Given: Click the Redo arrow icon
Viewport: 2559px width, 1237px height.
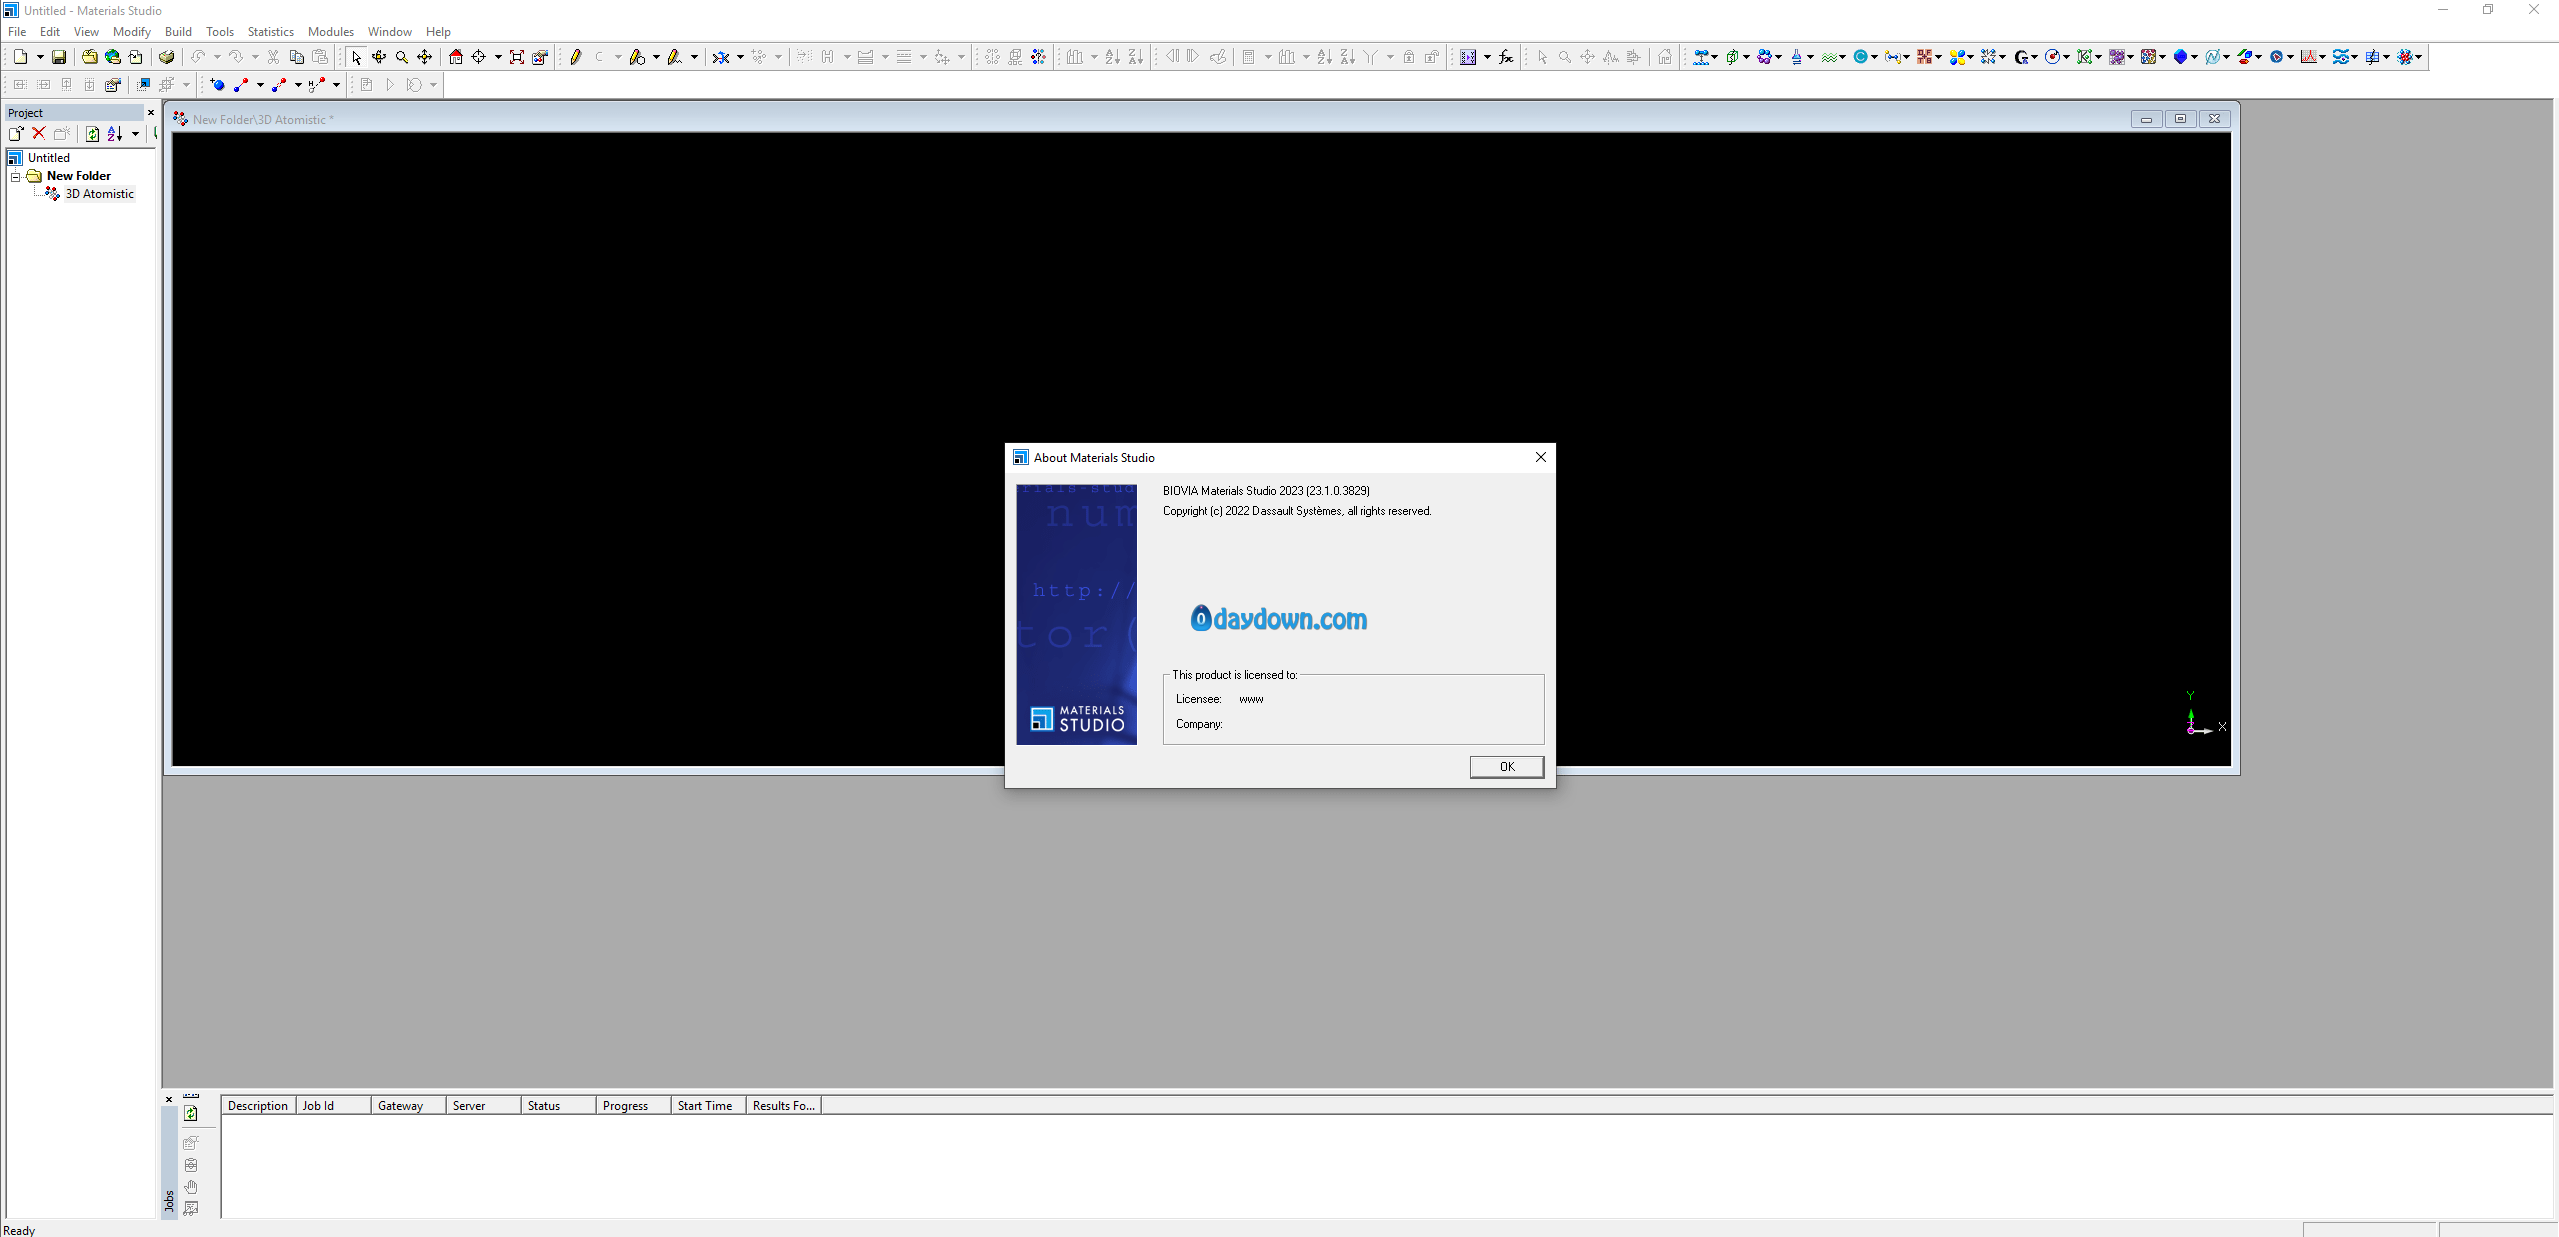Looking at the screenshot, I should [235, 57].
